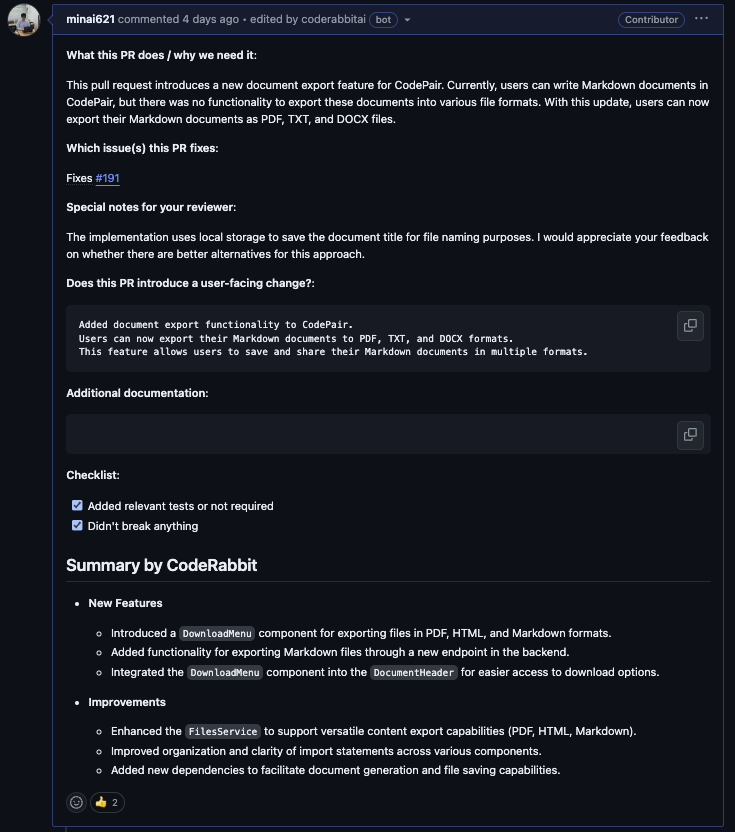
Task: Expand the 'edited by coderabbitai' history dropdown
Action: 407,20
